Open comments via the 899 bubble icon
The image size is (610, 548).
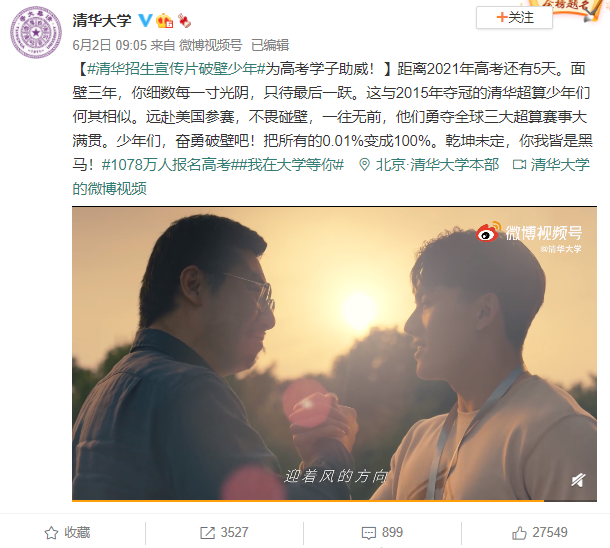[368, 533]
